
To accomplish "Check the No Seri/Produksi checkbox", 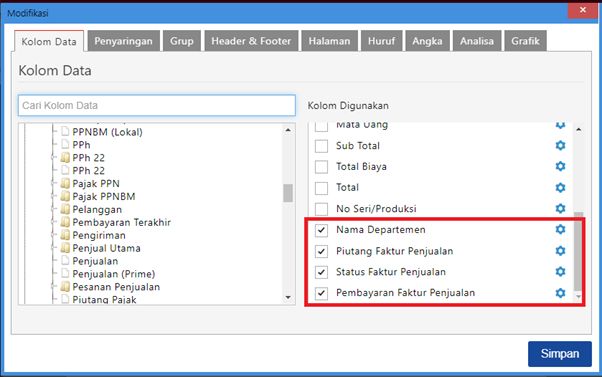I will pyautogui.click(x=321, y=209).
